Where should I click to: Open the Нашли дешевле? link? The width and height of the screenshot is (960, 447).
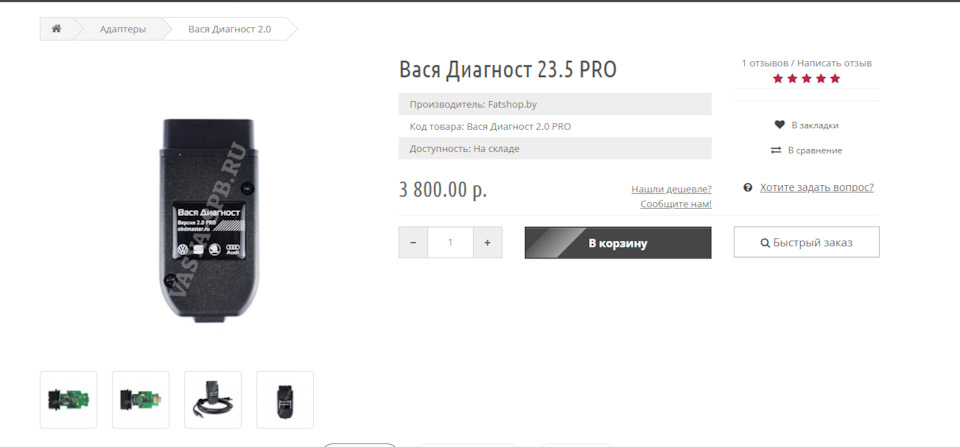pyautogui.click(x=671, y=189)
